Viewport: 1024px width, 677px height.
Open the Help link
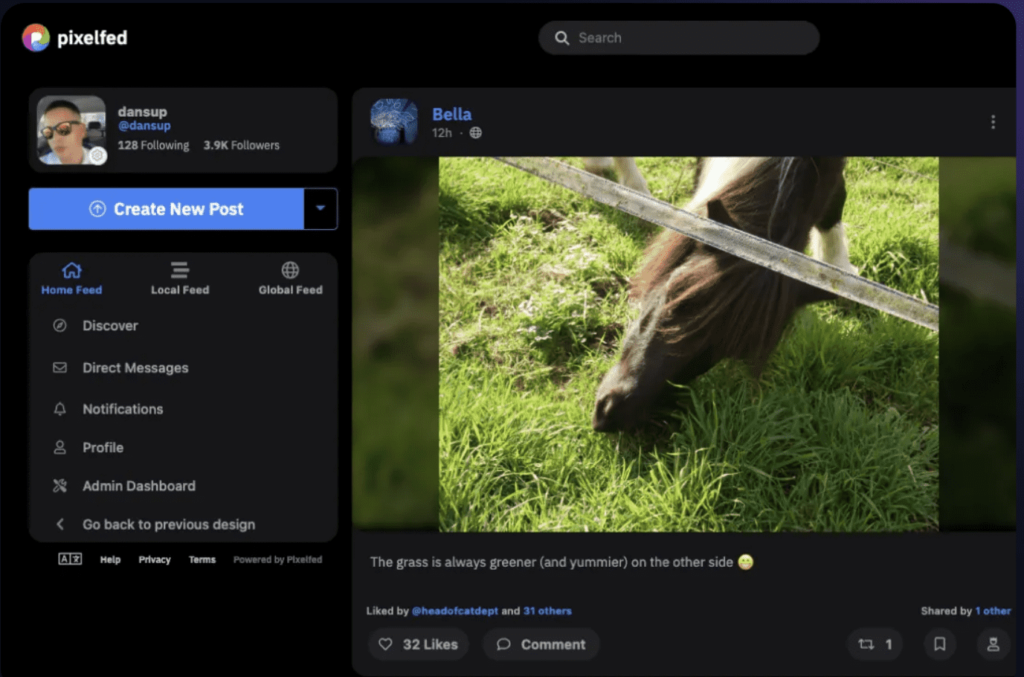coord(110,559)
